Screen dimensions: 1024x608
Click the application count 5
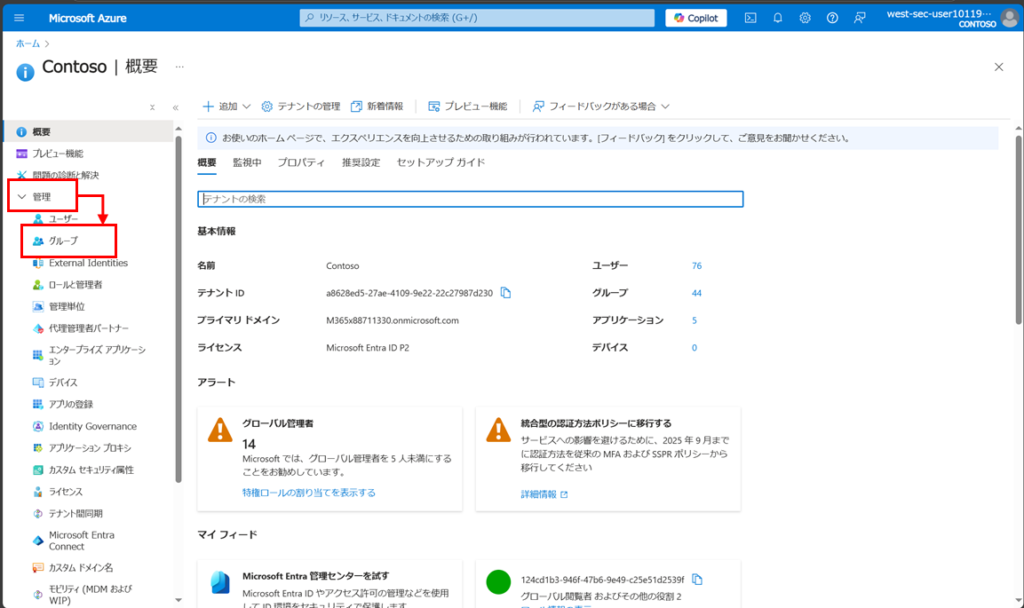pyautogui.click(x=694, y=321)
